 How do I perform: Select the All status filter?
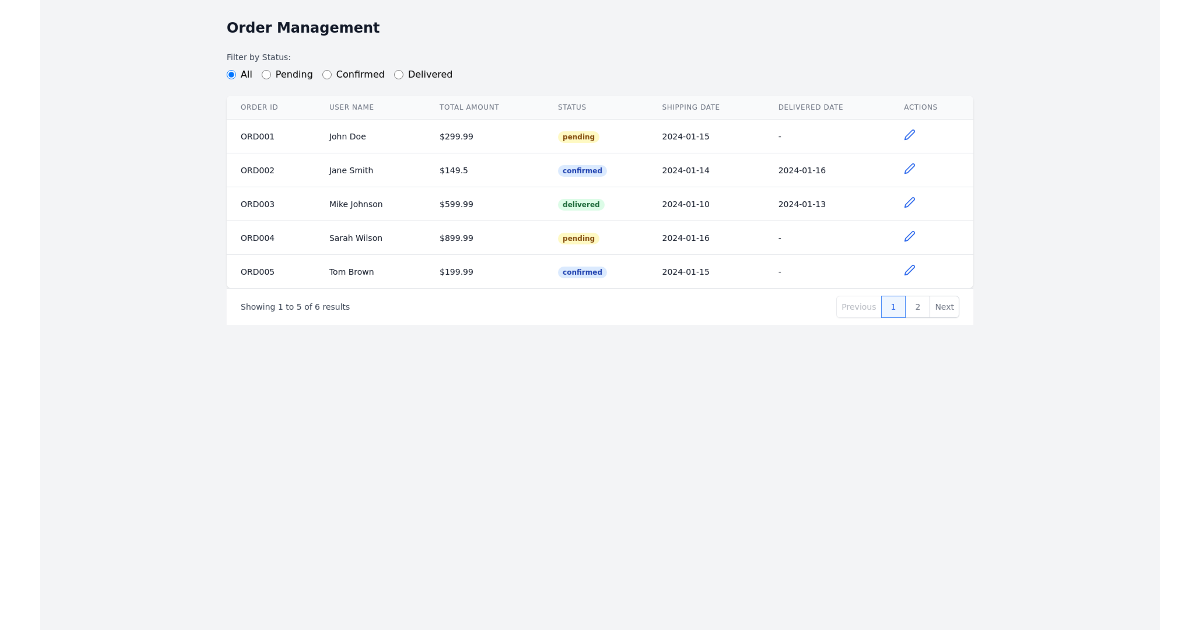[231, 74]
